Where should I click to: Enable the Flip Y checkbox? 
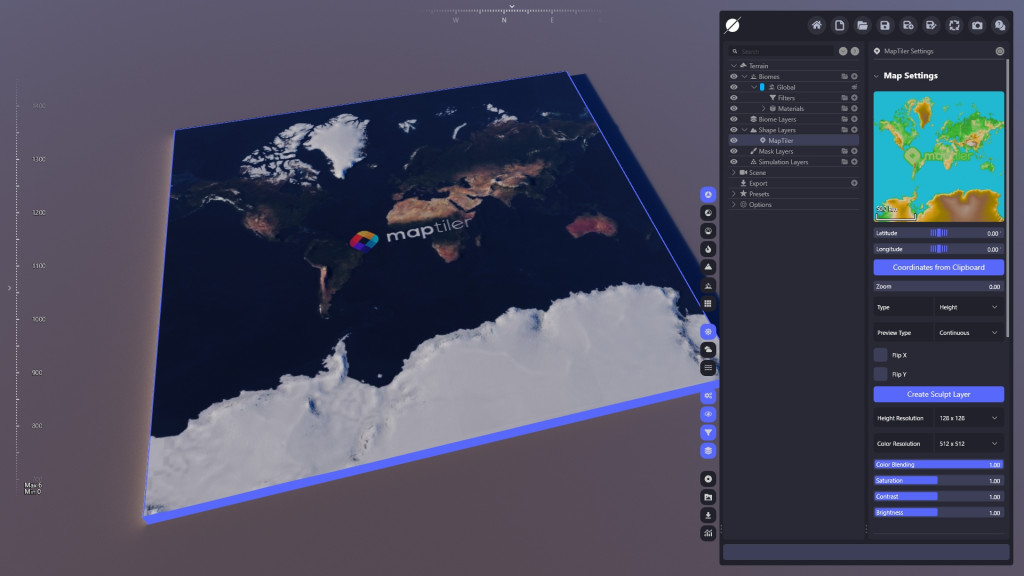point(880,374)
